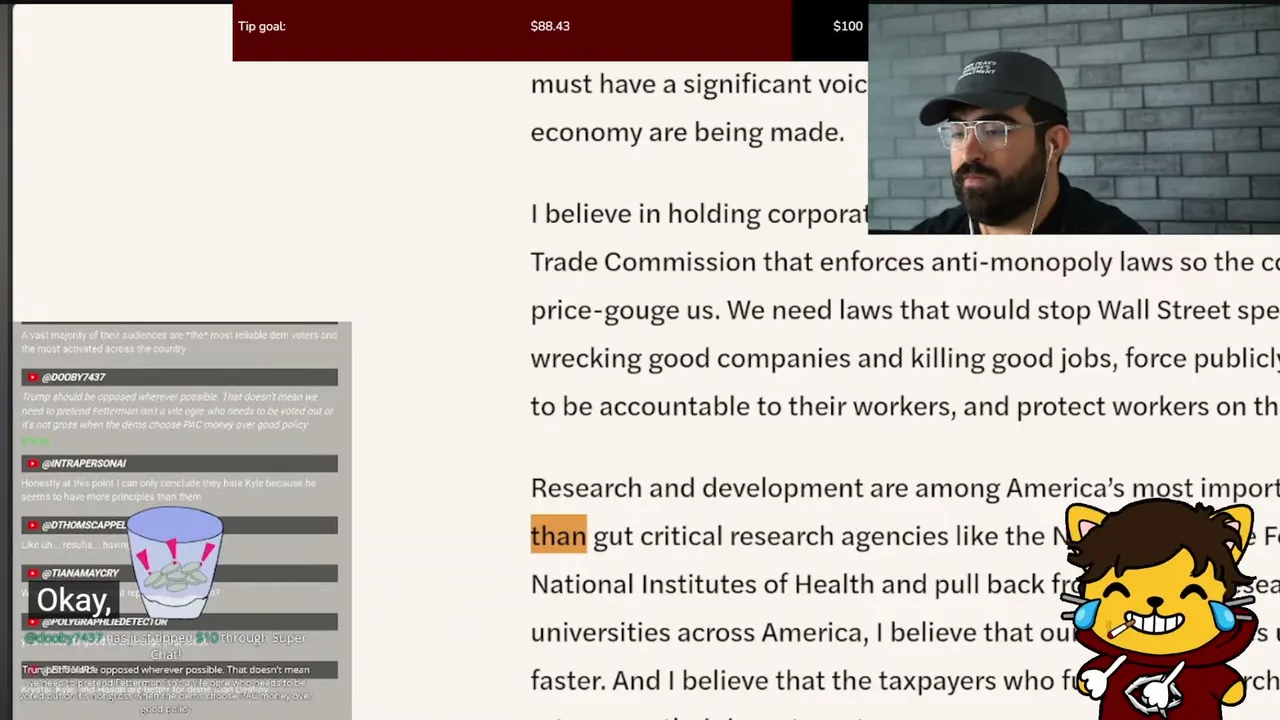Click the 'Tip goal:' label
The height and width of the screenshot is (720, 1280).
coord(262,26)
